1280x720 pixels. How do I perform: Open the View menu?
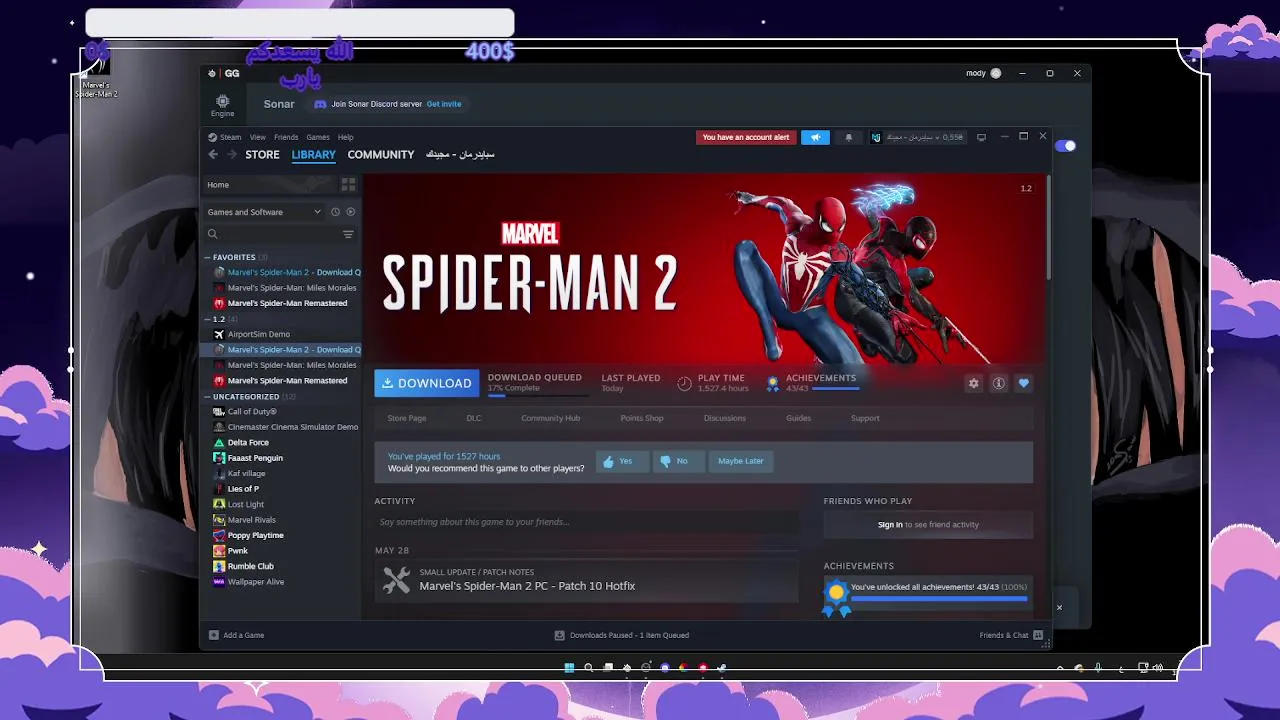tap(258, 137)
